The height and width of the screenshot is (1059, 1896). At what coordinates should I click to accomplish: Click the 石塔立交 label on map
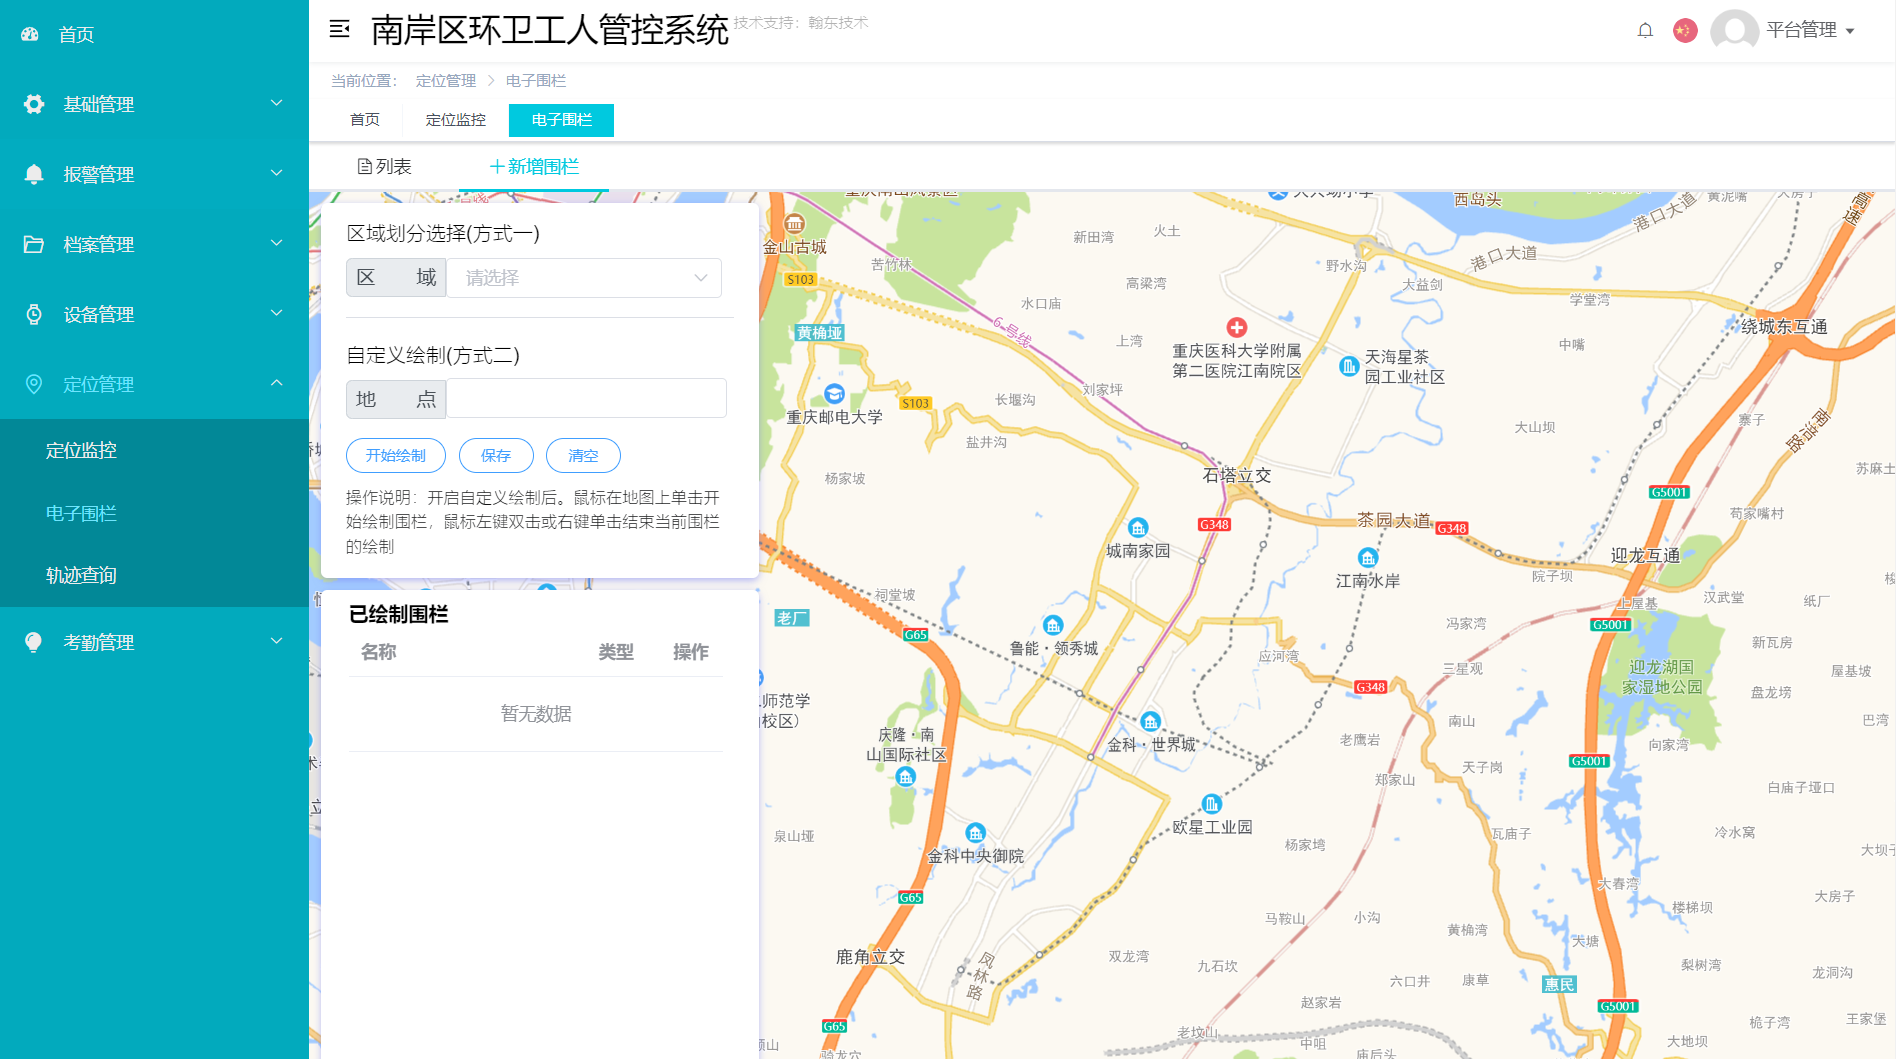point(1237,476)
